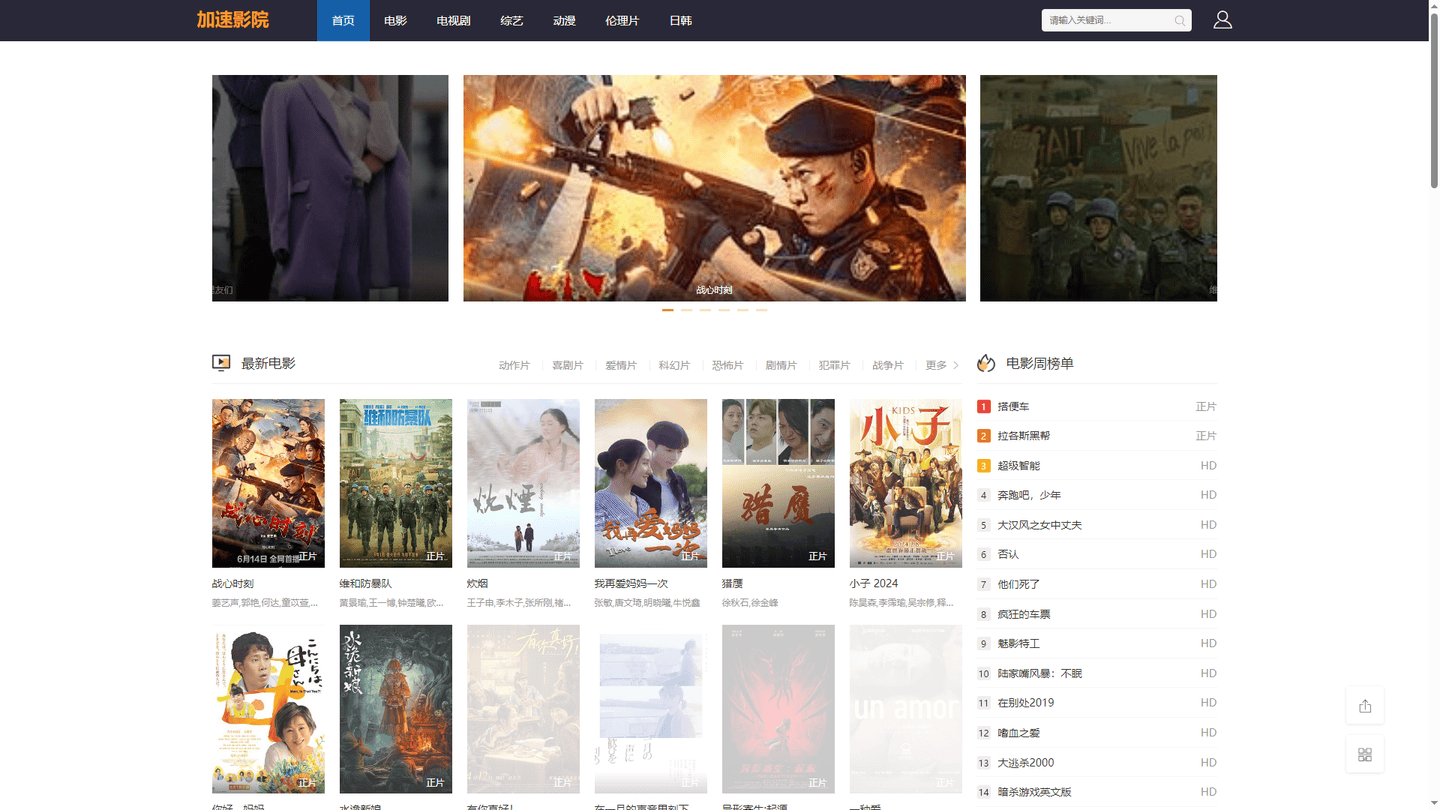
Task: Switch to the 综艺 nav tab
Action: click(511, 20)
